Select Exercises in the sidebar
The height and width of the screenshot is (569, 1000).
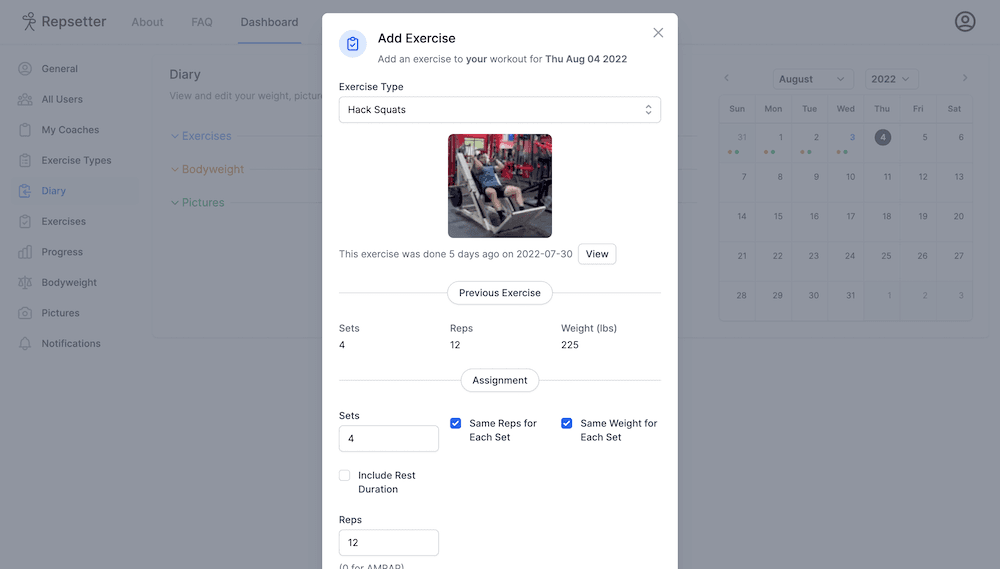click(x=75, y=221)
